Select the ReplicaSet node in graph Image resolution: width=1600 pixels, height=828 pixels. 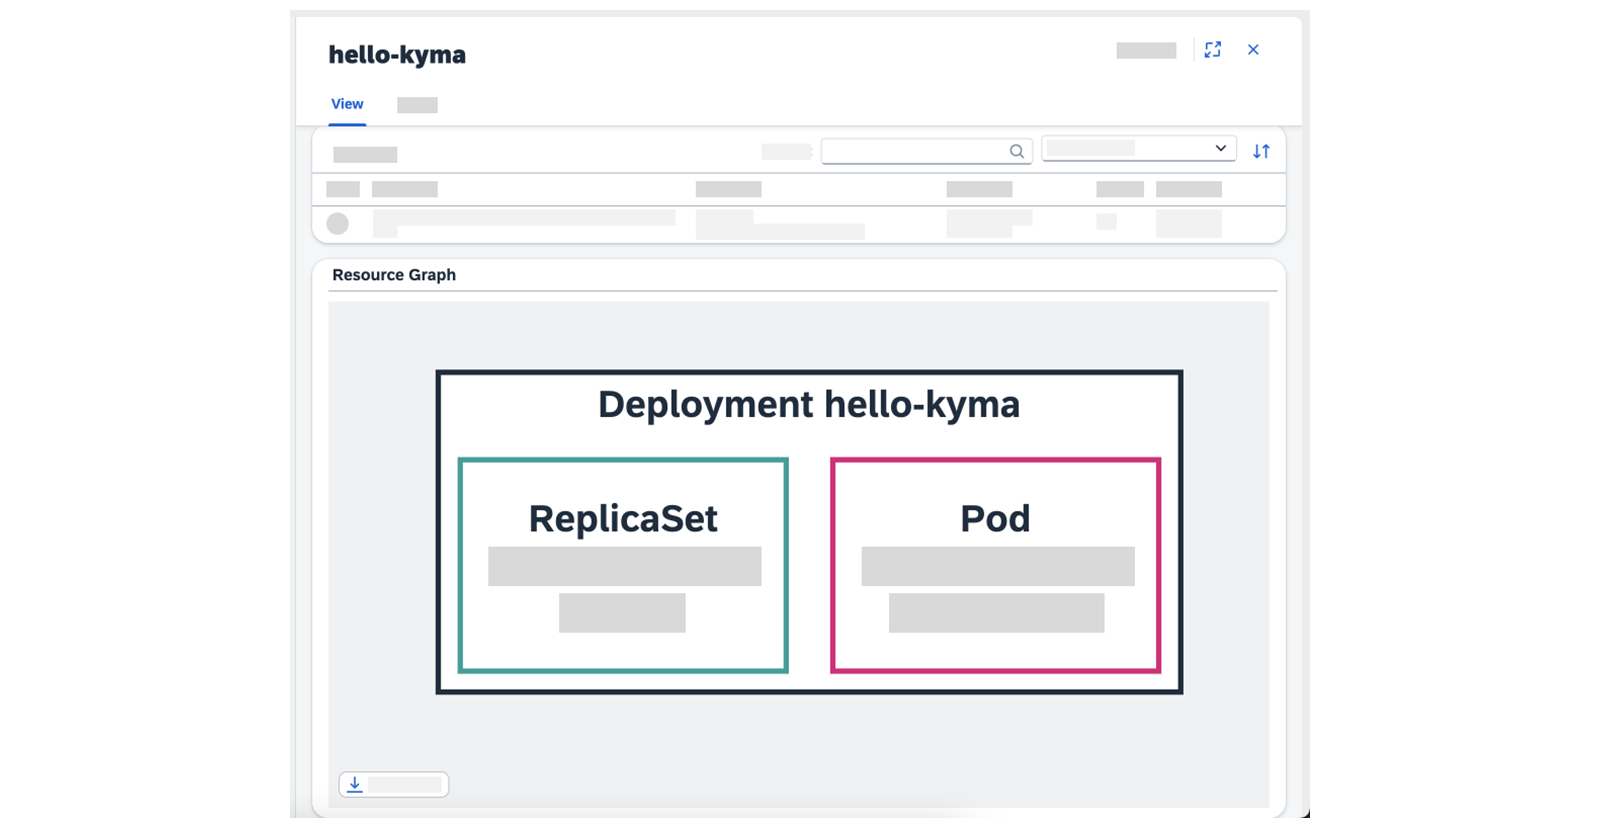[x=623, y=565]
